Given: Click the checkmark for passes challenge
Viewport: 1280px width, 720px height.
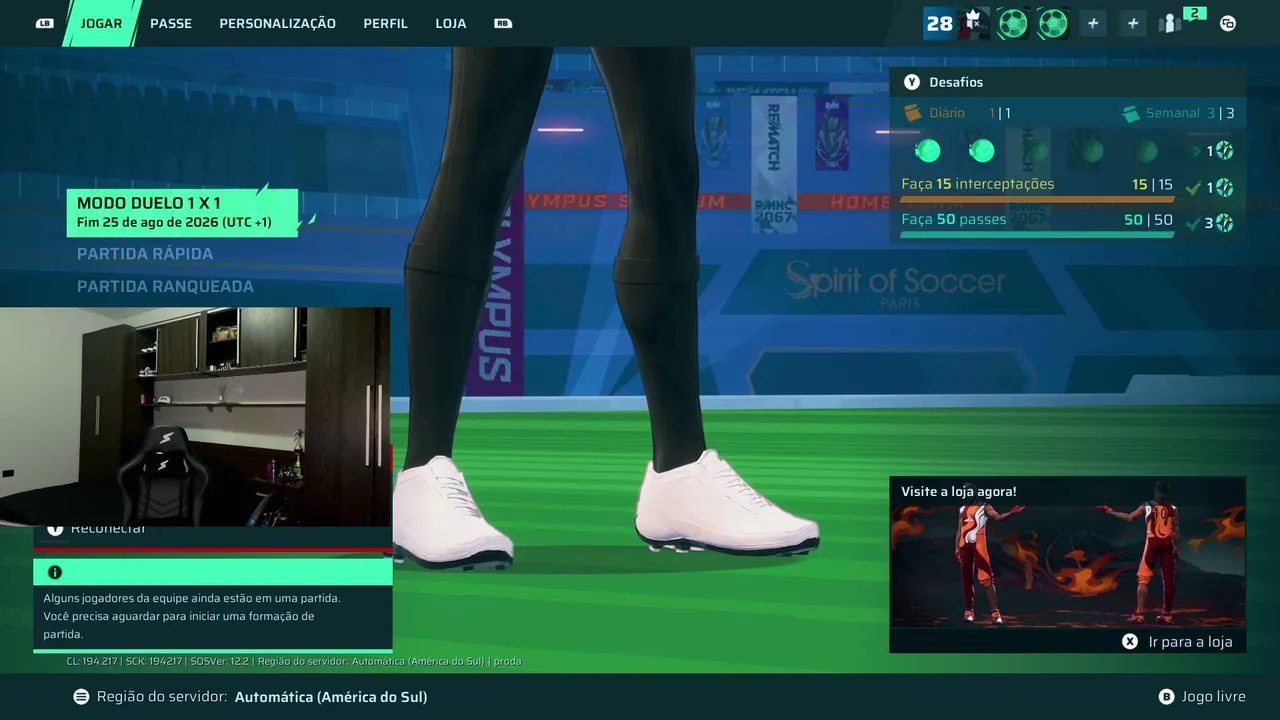Looking at the screenshot, I should (1192, 223).
